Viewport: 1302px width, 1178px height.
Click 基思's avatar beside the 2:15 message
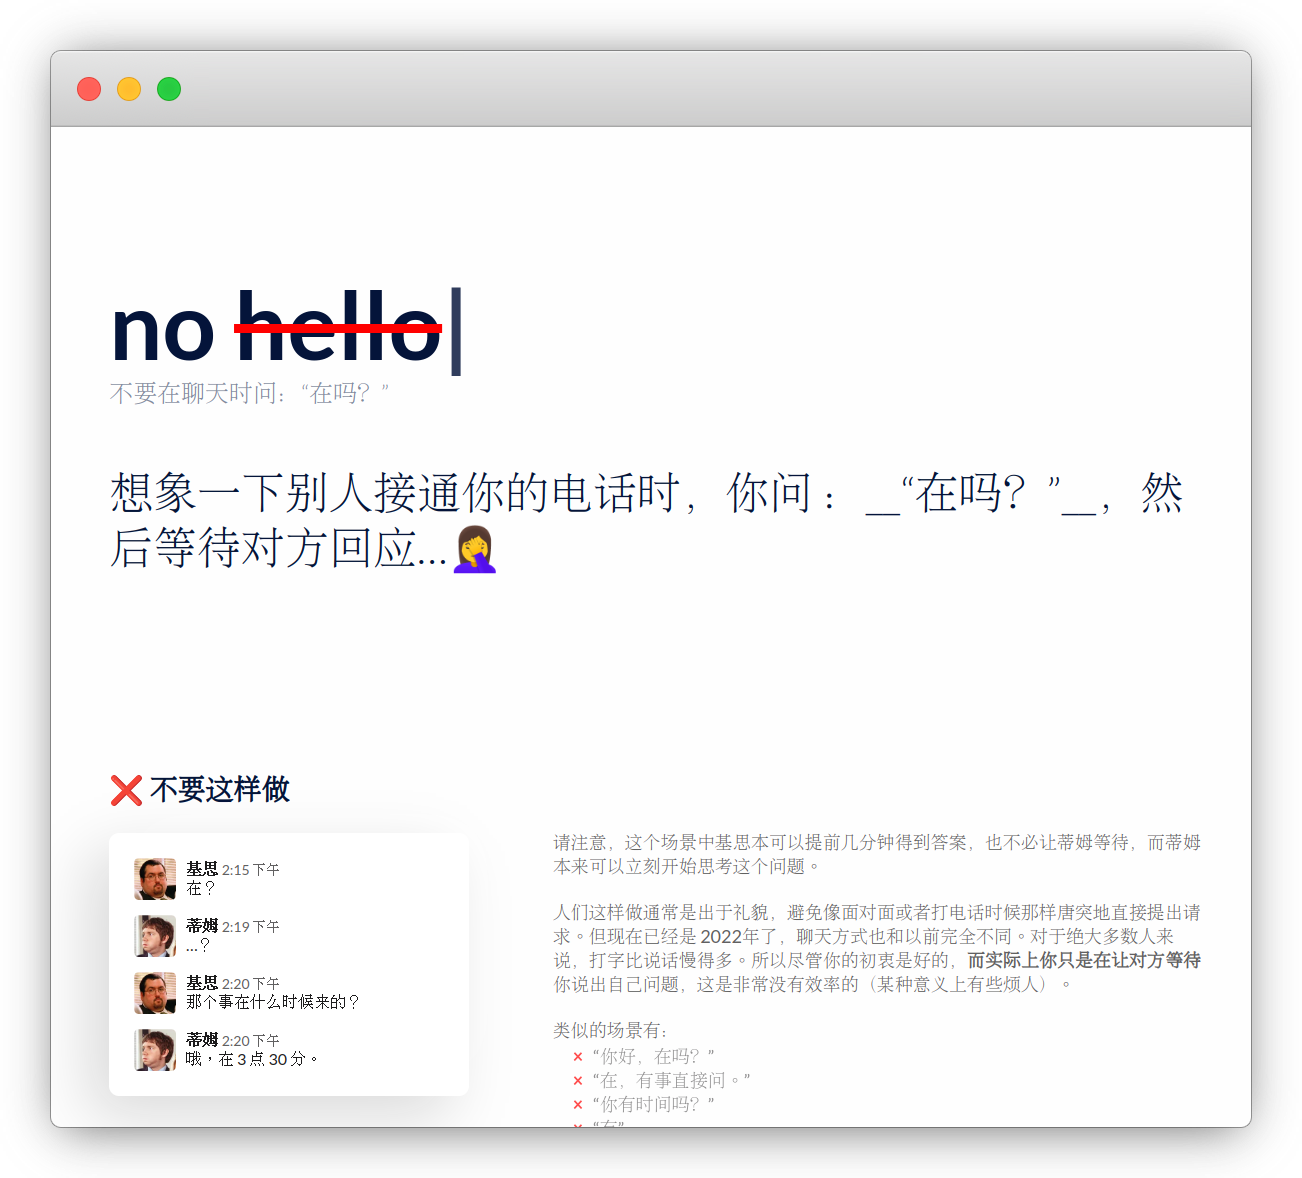click(155, 879)
